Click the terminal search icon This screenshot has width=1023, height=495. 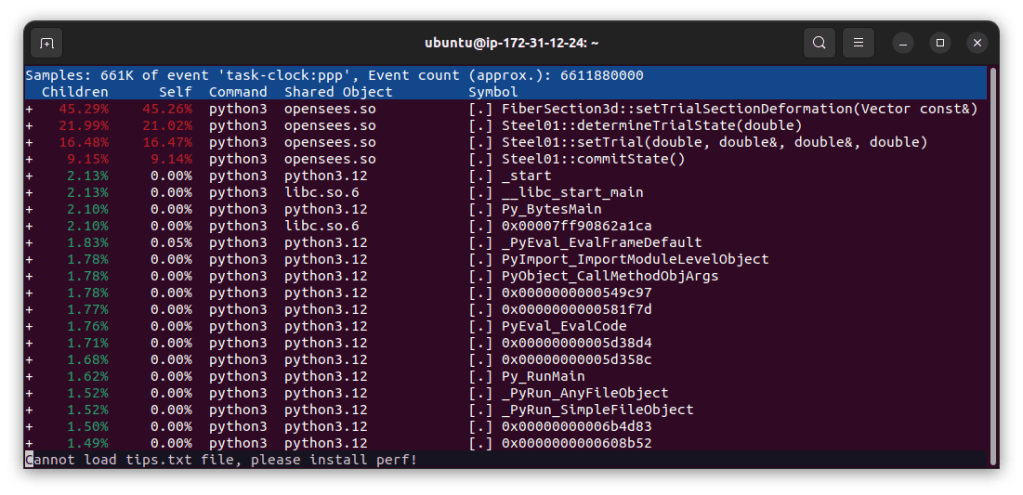pyautogui.click(x=819, y=43)
